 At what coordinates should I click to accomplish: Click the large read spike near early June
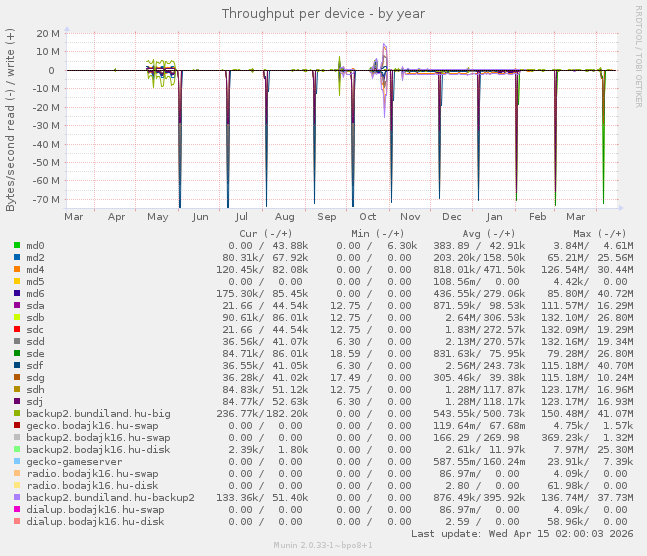(x=180, y=140)
